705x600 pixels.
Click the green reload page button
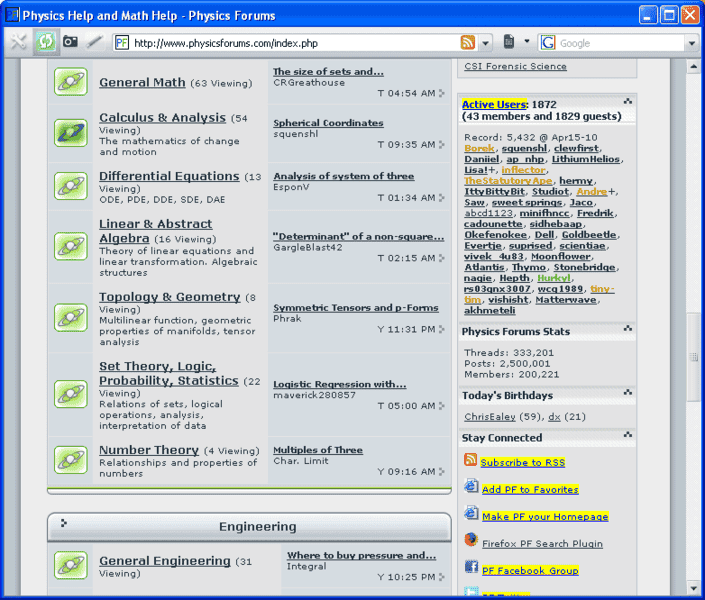[45, 42]
